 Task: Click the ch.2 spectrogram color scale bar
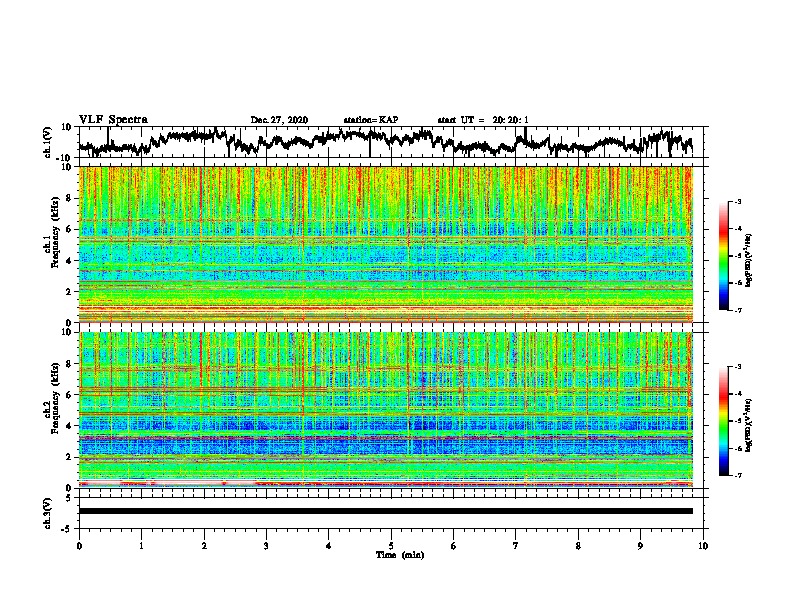coord(723,421)
